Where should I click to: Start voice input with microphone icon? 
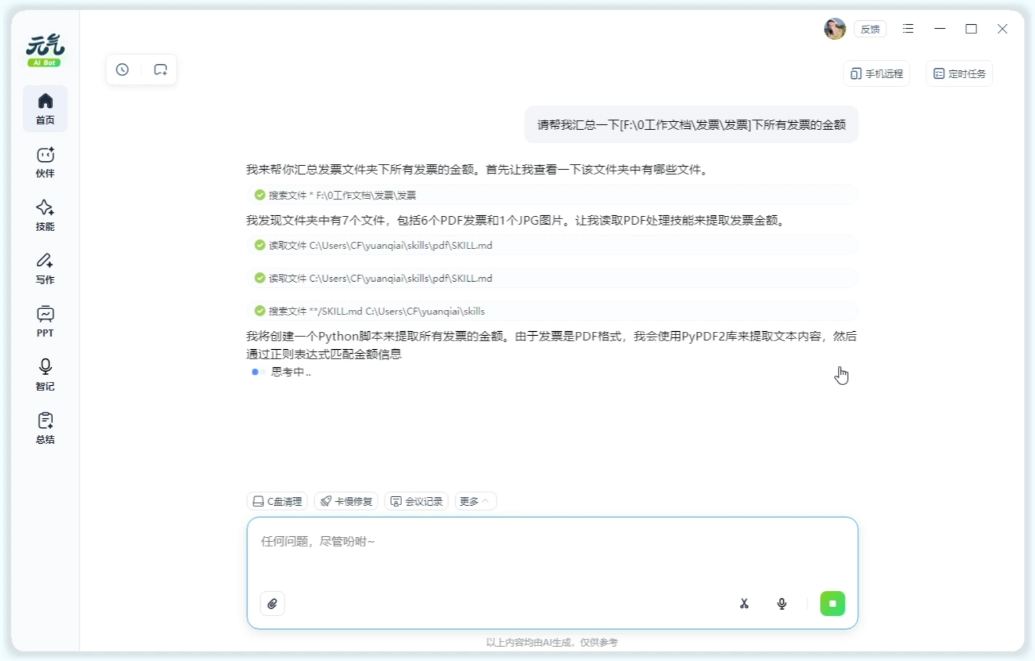pyautogui.click(x=782, y=604)
